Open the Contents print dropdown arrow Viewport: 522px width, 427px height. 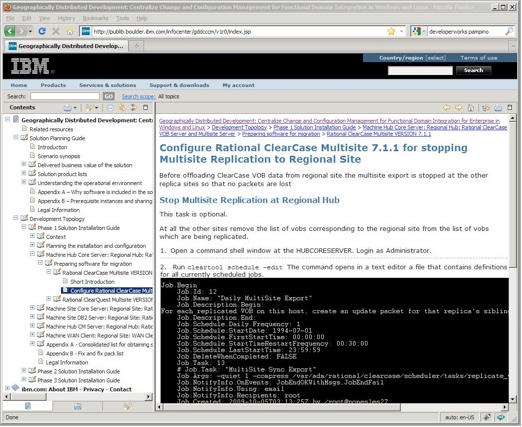tap(75, 108)
